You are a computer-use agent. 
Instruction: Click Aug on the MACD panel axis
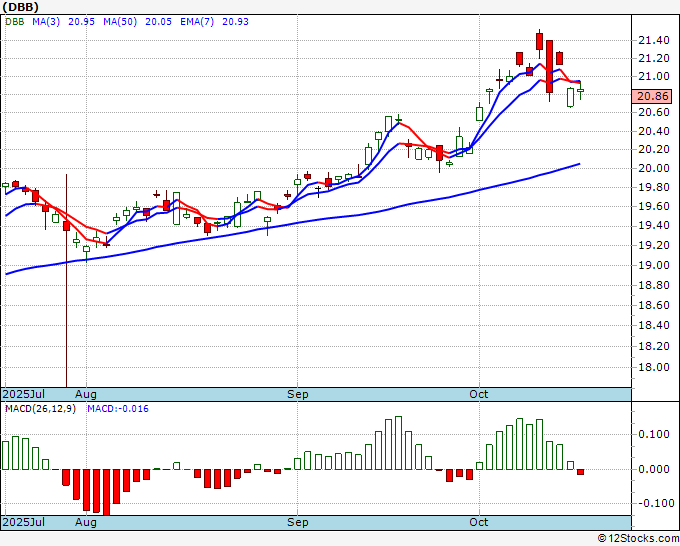[85, 522]
